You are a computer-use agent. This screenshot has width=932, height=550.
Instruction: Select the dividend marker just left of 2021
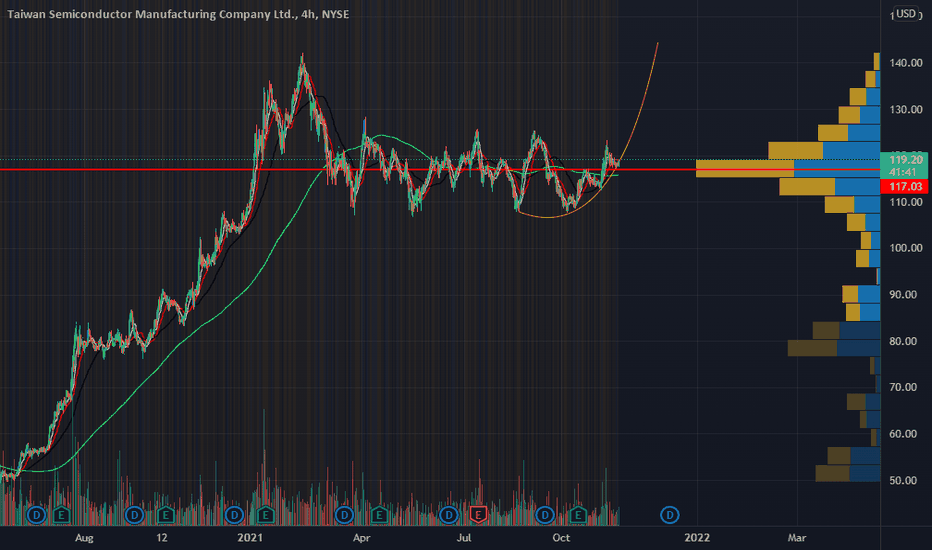tap(234, 515)
